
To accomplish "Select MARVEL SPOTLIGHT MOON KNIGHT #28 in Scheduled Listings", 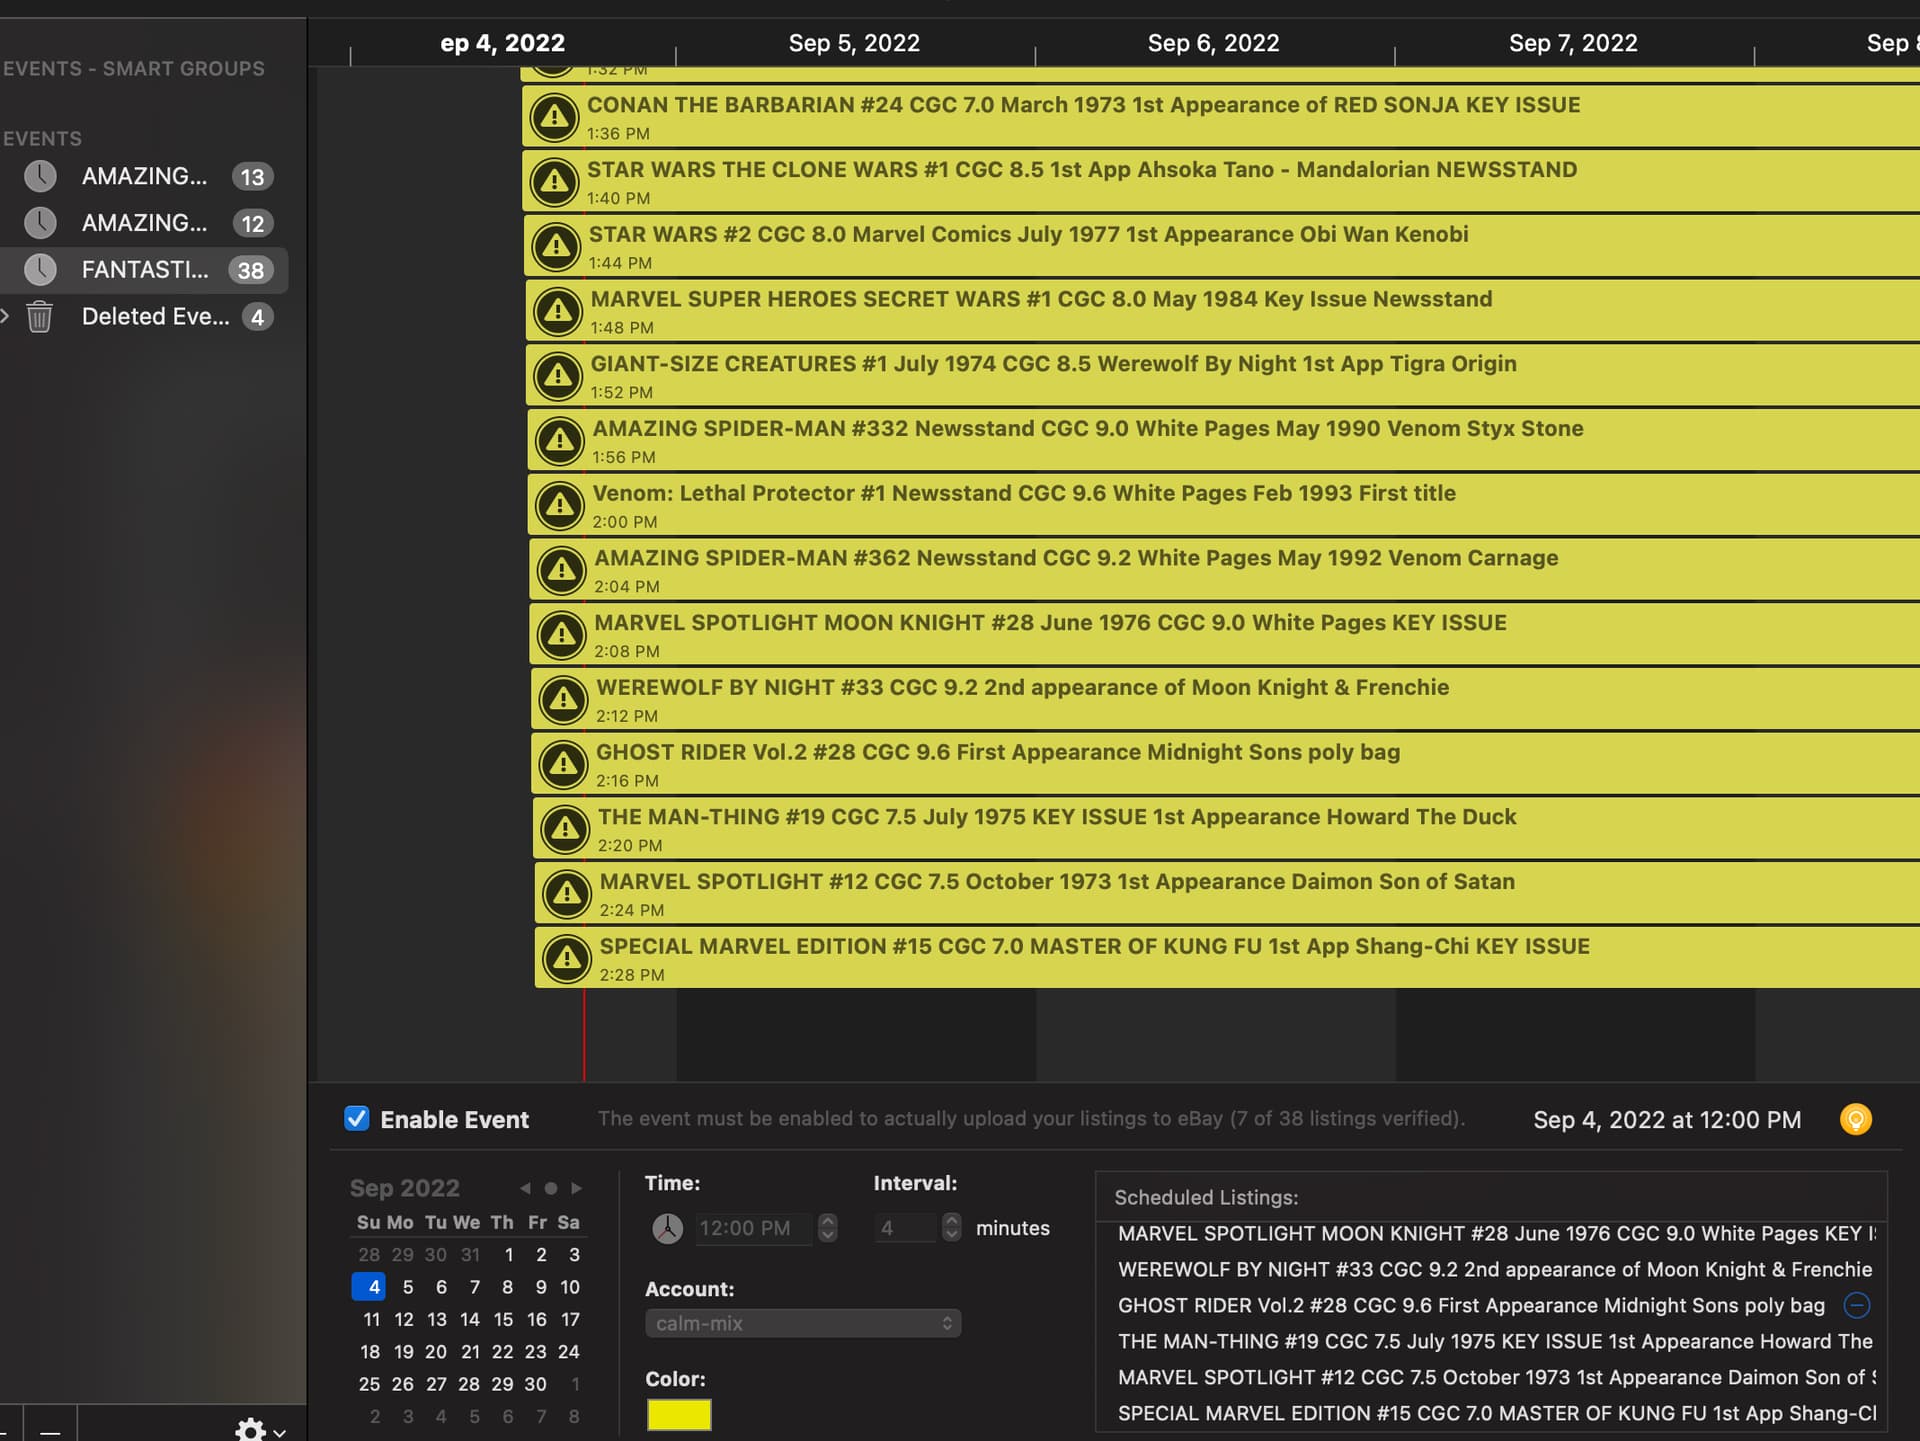I will point(1496,1233).
